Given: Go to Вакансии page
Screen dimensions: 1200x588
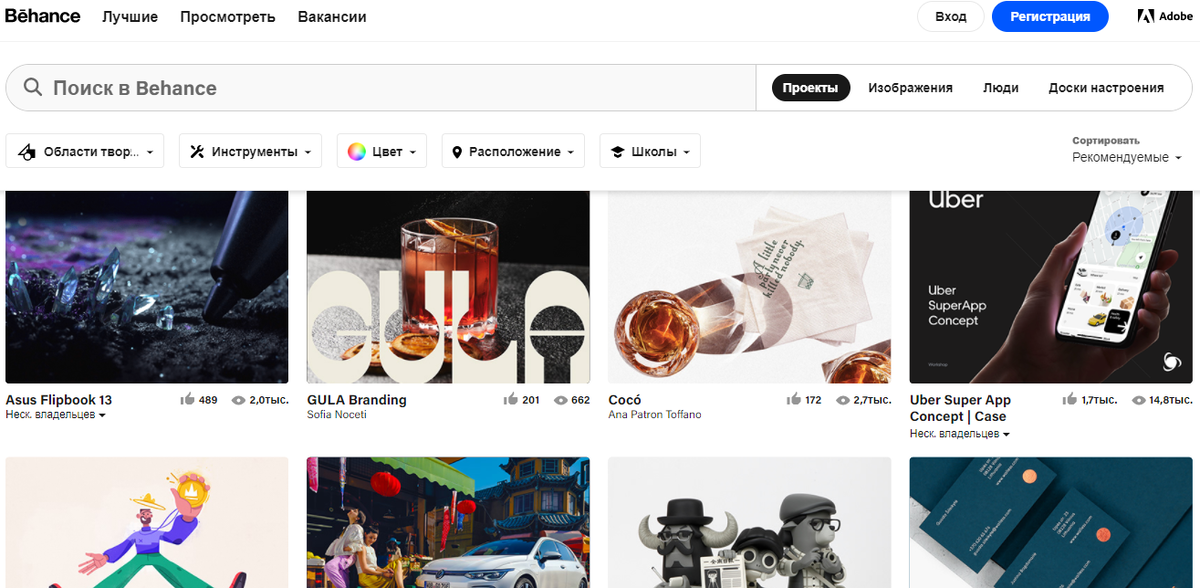Looking at the screenshot, I should click(332, 17).
